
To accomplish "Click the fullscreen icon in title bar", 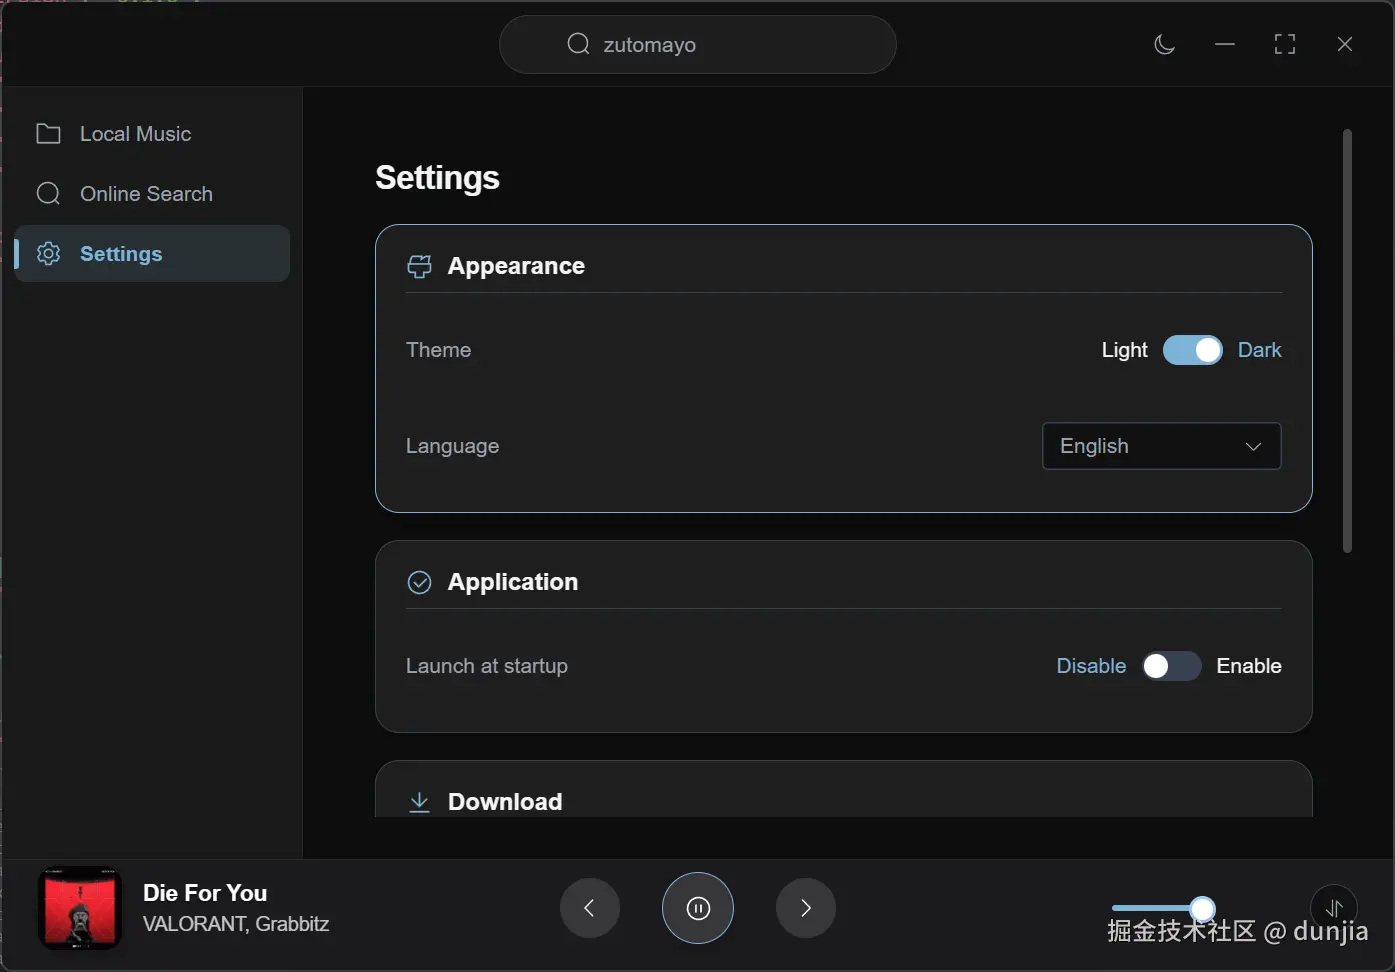I will [1284, 45].
